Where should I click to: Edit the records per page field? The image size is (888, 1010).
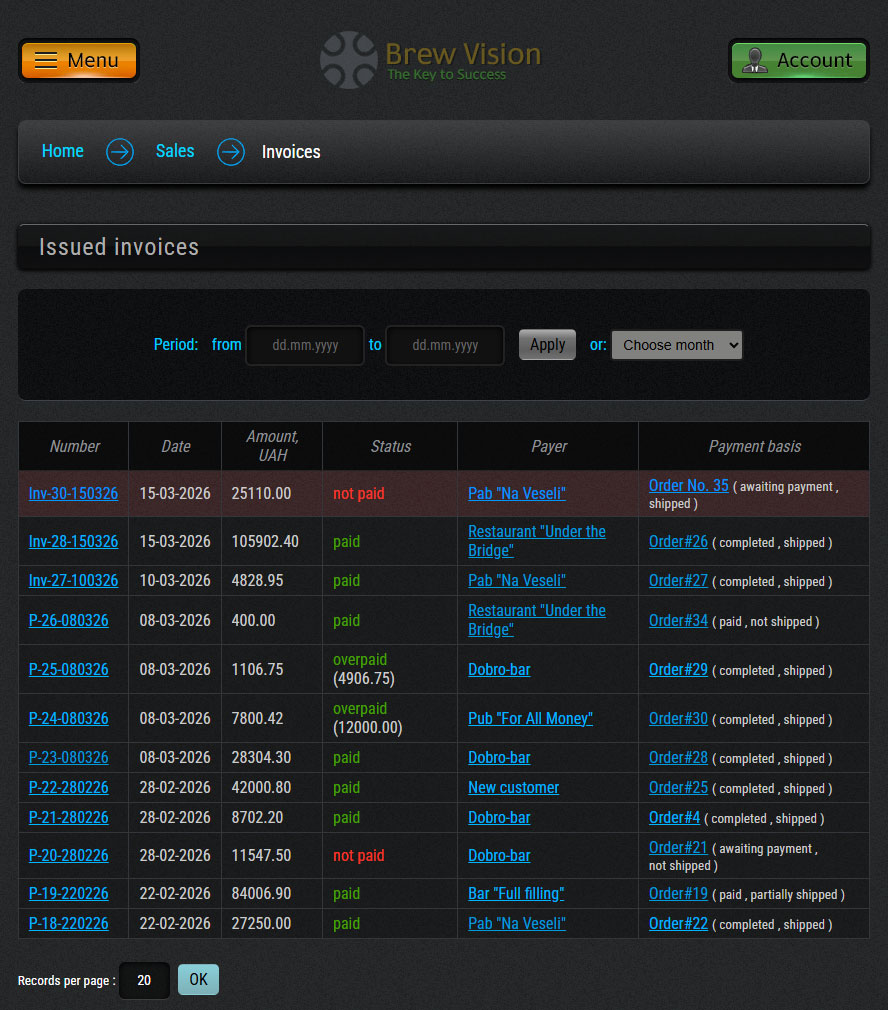coord(144,980)
